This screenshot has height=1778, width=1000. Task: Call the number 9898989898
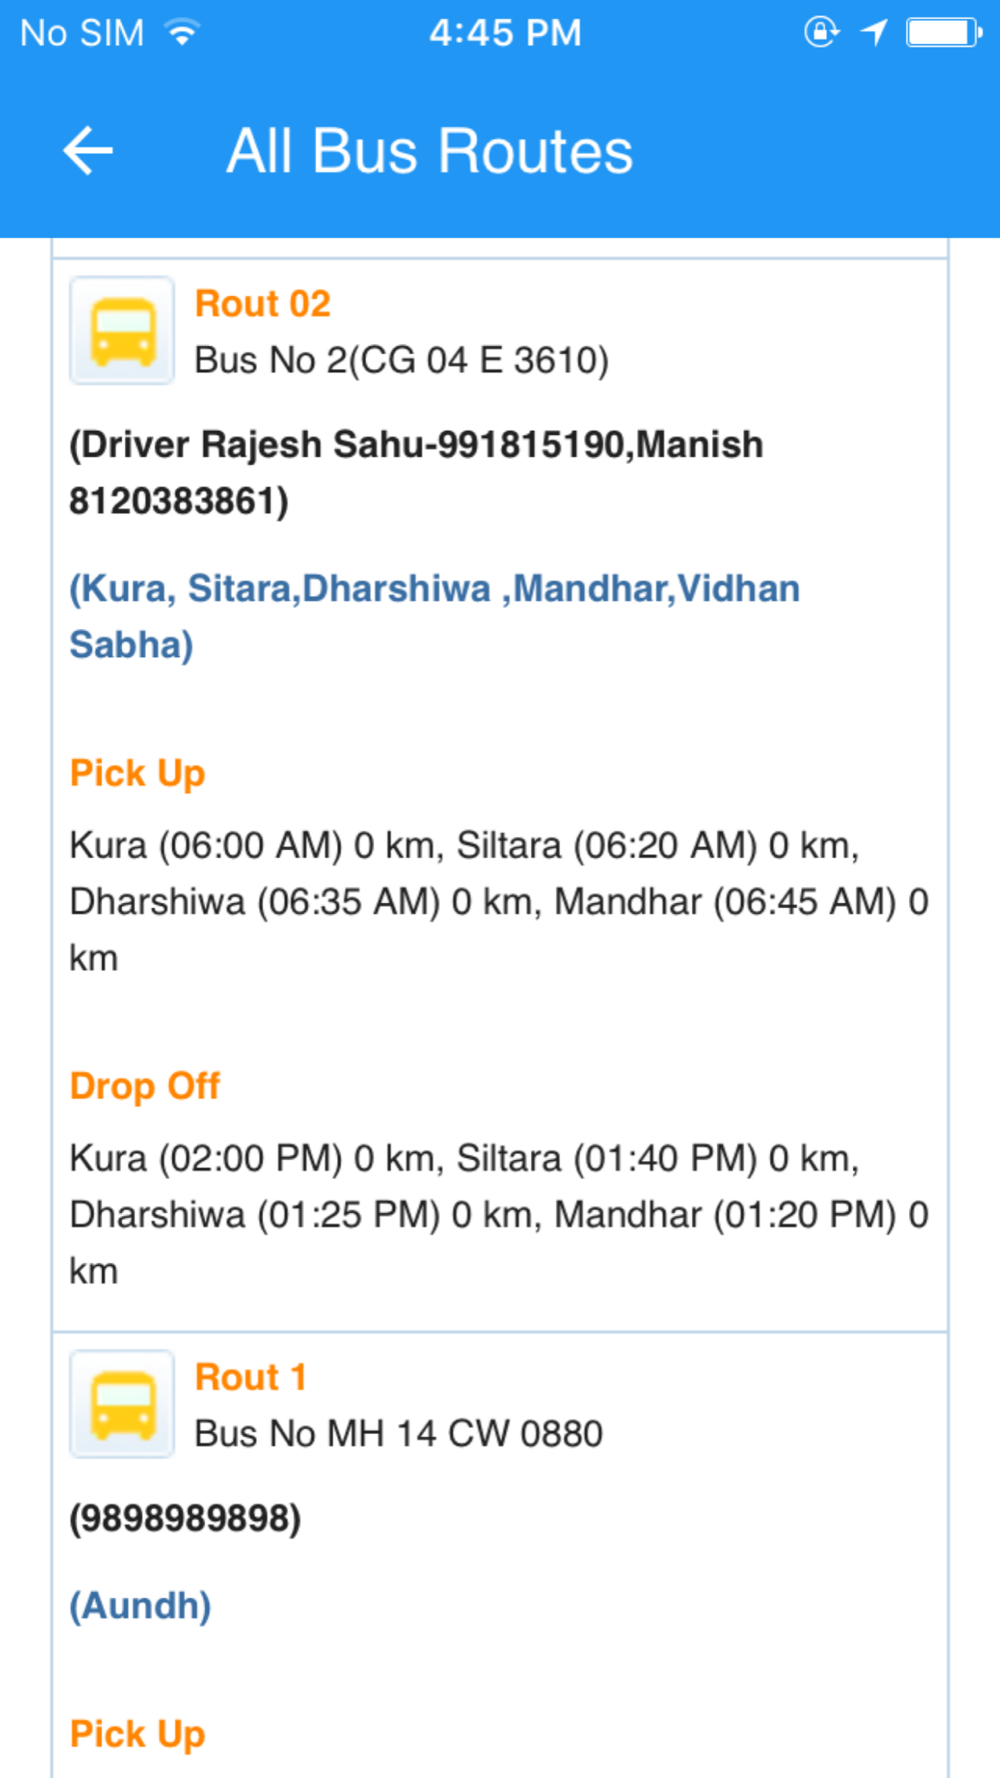tap(185, 1518)
